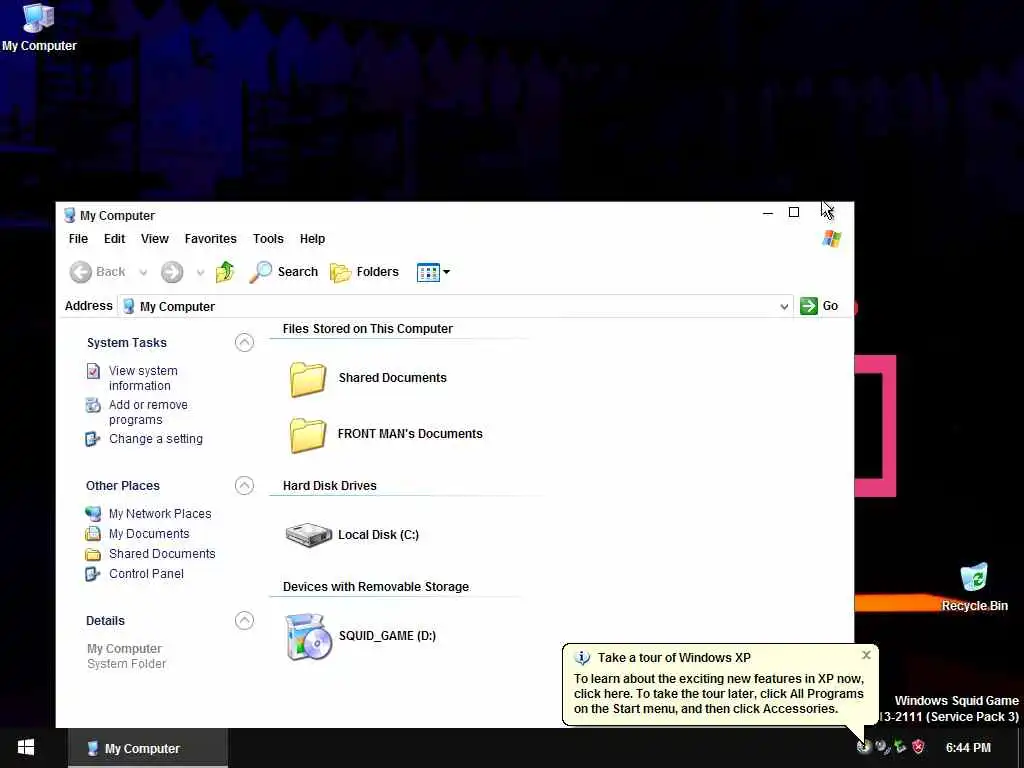This screenshot has height=768, width=1024.
Task: Click the Windows flag logo in window
Action: click(831, 239)
